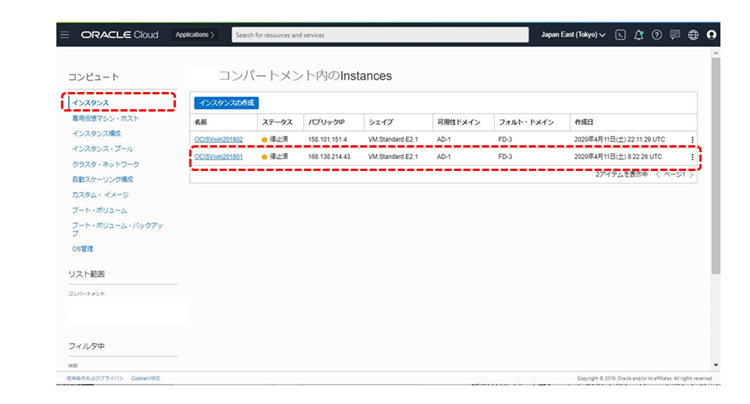Click the globe language icon

point(693,35)
